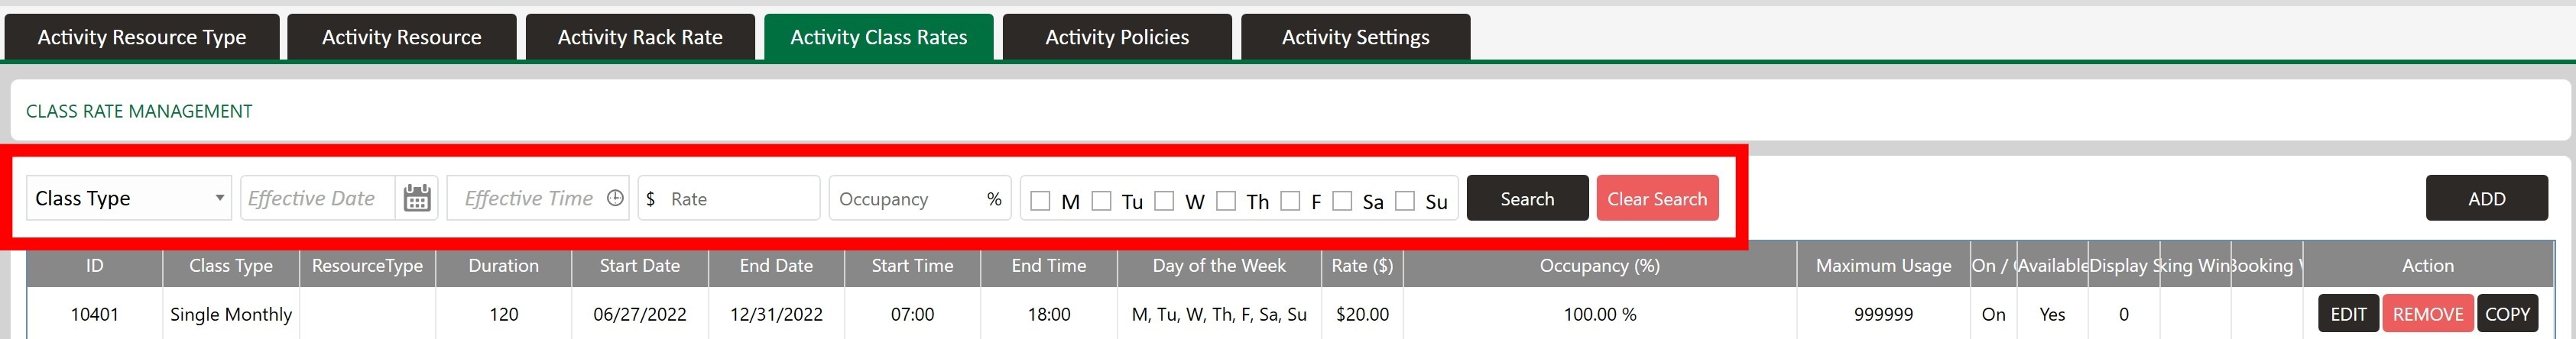Click ADD to create class rate
This screenshot has width=2576, height=339.
point(2486,198)
